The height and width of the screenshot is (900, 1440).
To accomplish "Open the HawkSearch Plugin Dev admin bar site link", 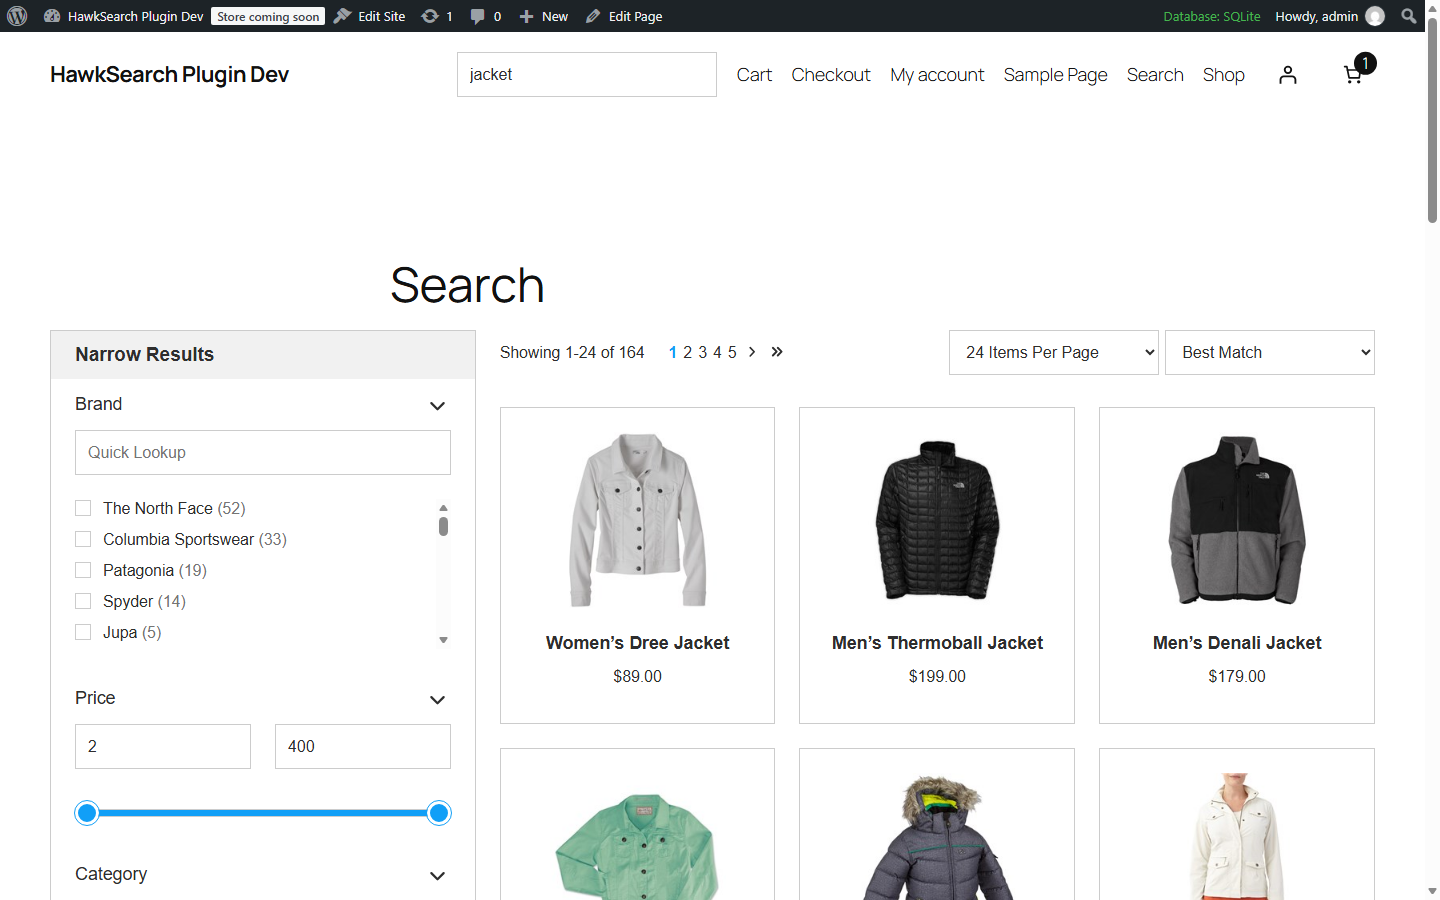I will point(124,16).
